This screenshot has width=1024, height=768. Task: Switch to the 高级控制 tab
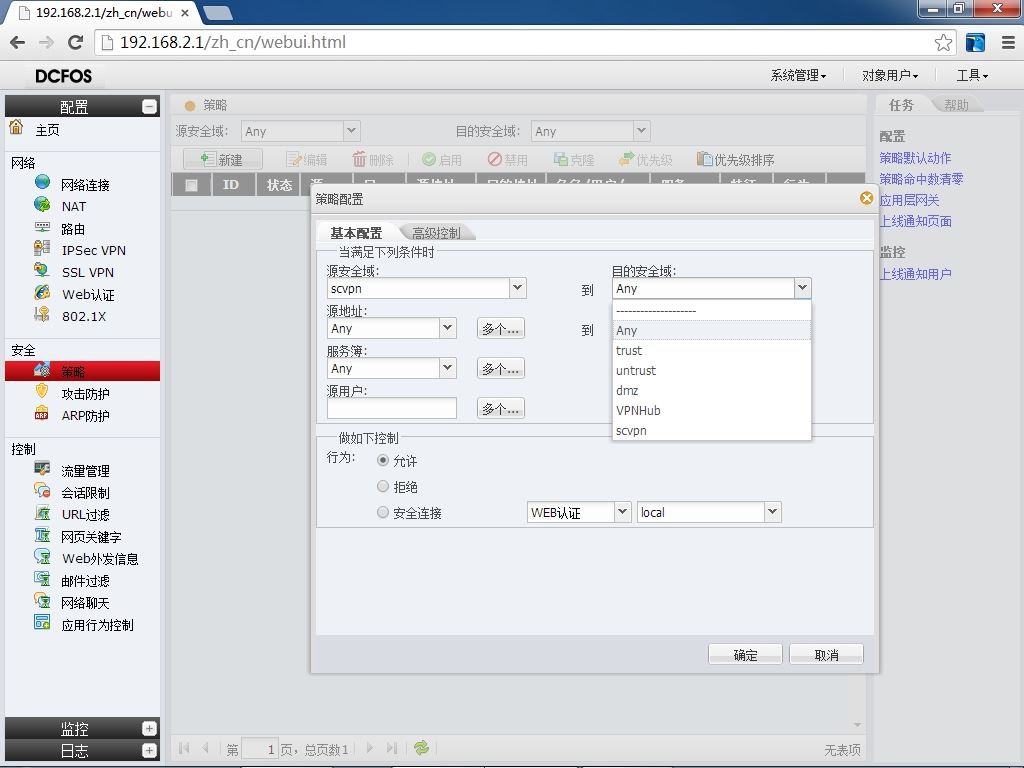click(436, 232)
